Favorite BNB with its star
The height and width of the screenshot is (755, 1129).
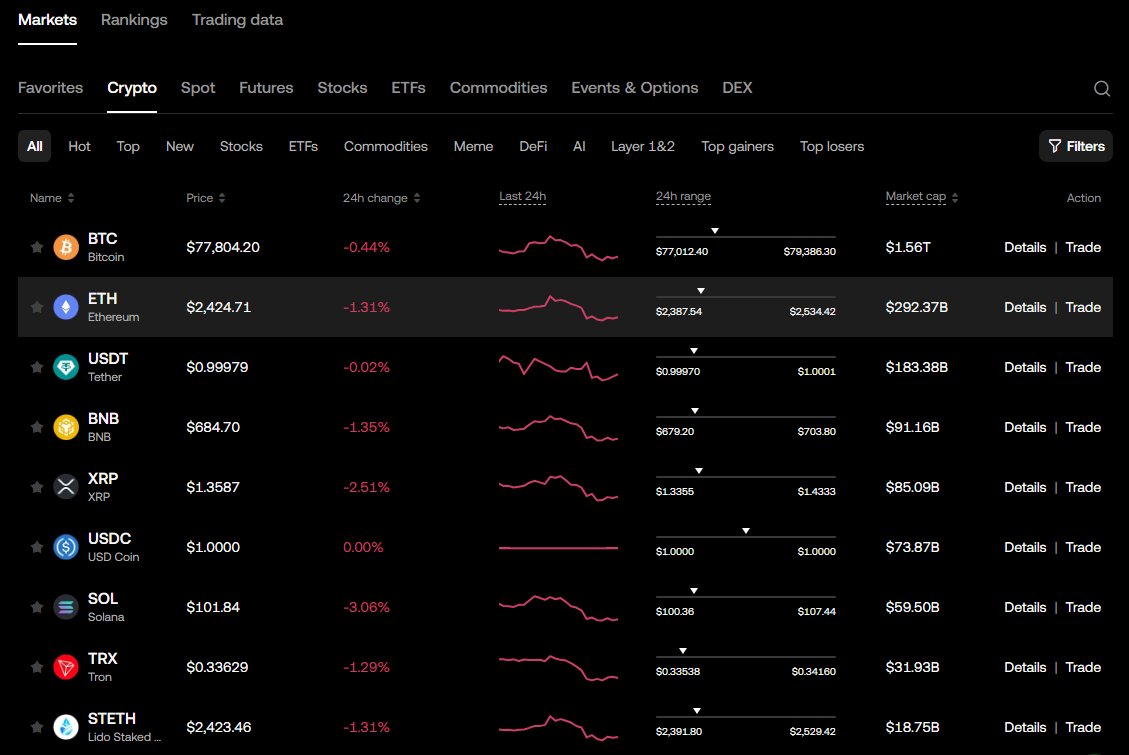click(37, 427)
